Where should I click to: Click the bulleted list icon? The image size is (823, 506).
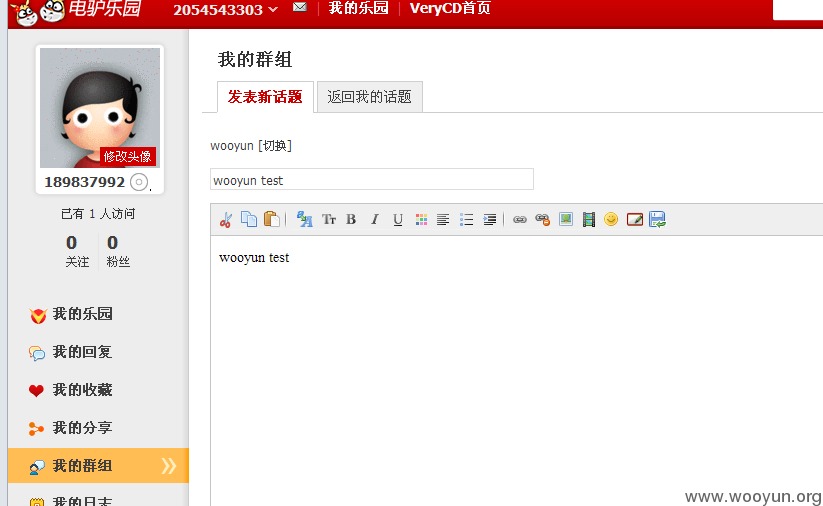point(466,219)
